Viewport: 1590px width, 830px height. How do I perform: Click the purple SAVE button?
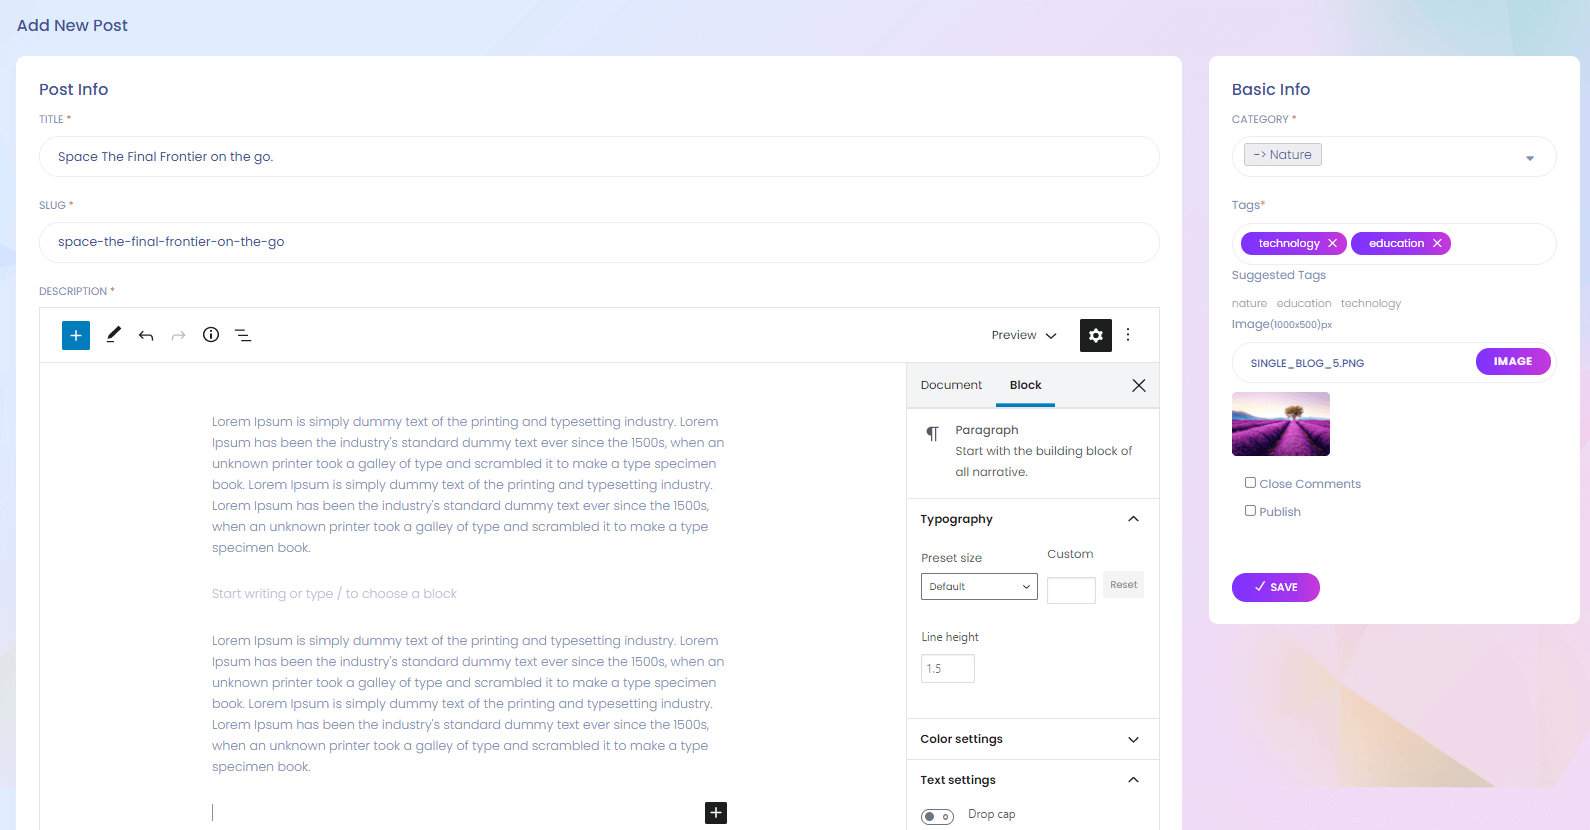pos(1275,587)
